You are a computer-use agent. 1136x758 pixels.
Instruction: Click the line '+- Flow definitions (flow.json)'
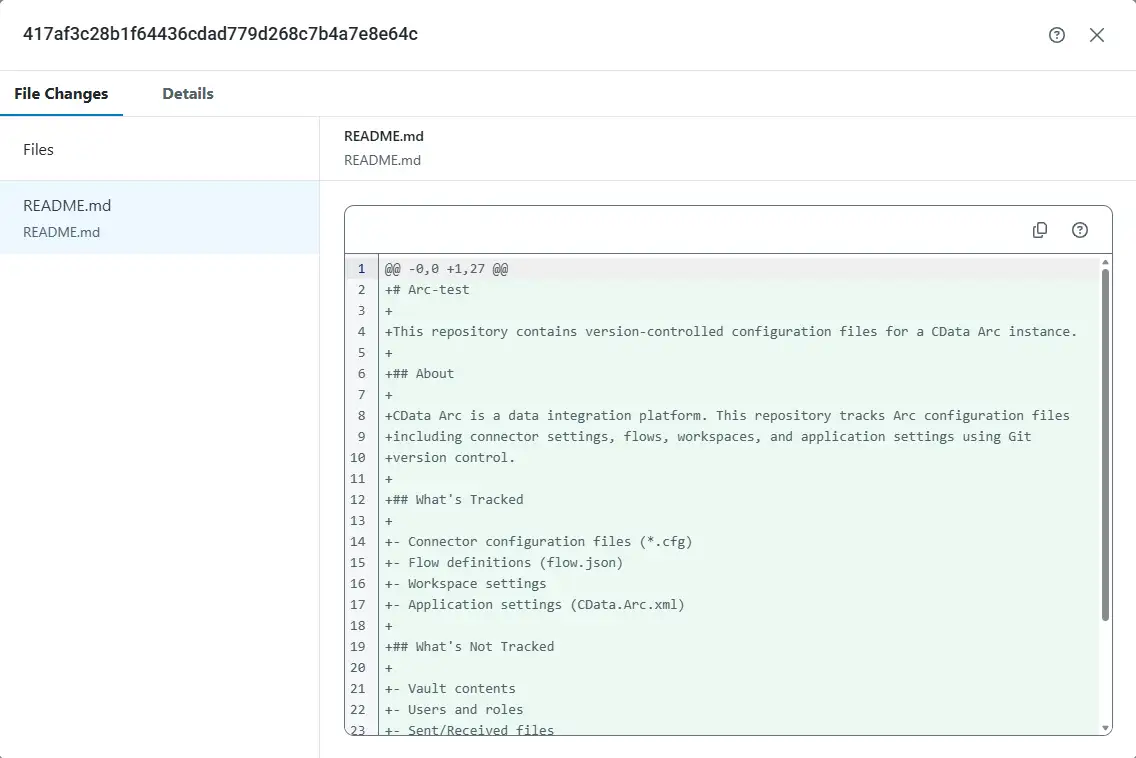pos(504,563)
